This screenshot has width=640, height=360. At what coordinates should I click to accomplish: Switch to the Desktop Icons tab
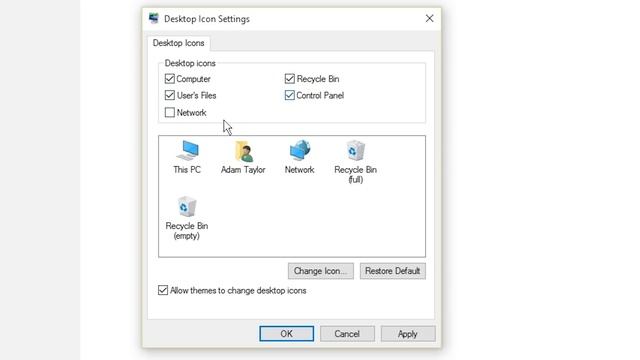pyautogui.click(x=179, y=43)
